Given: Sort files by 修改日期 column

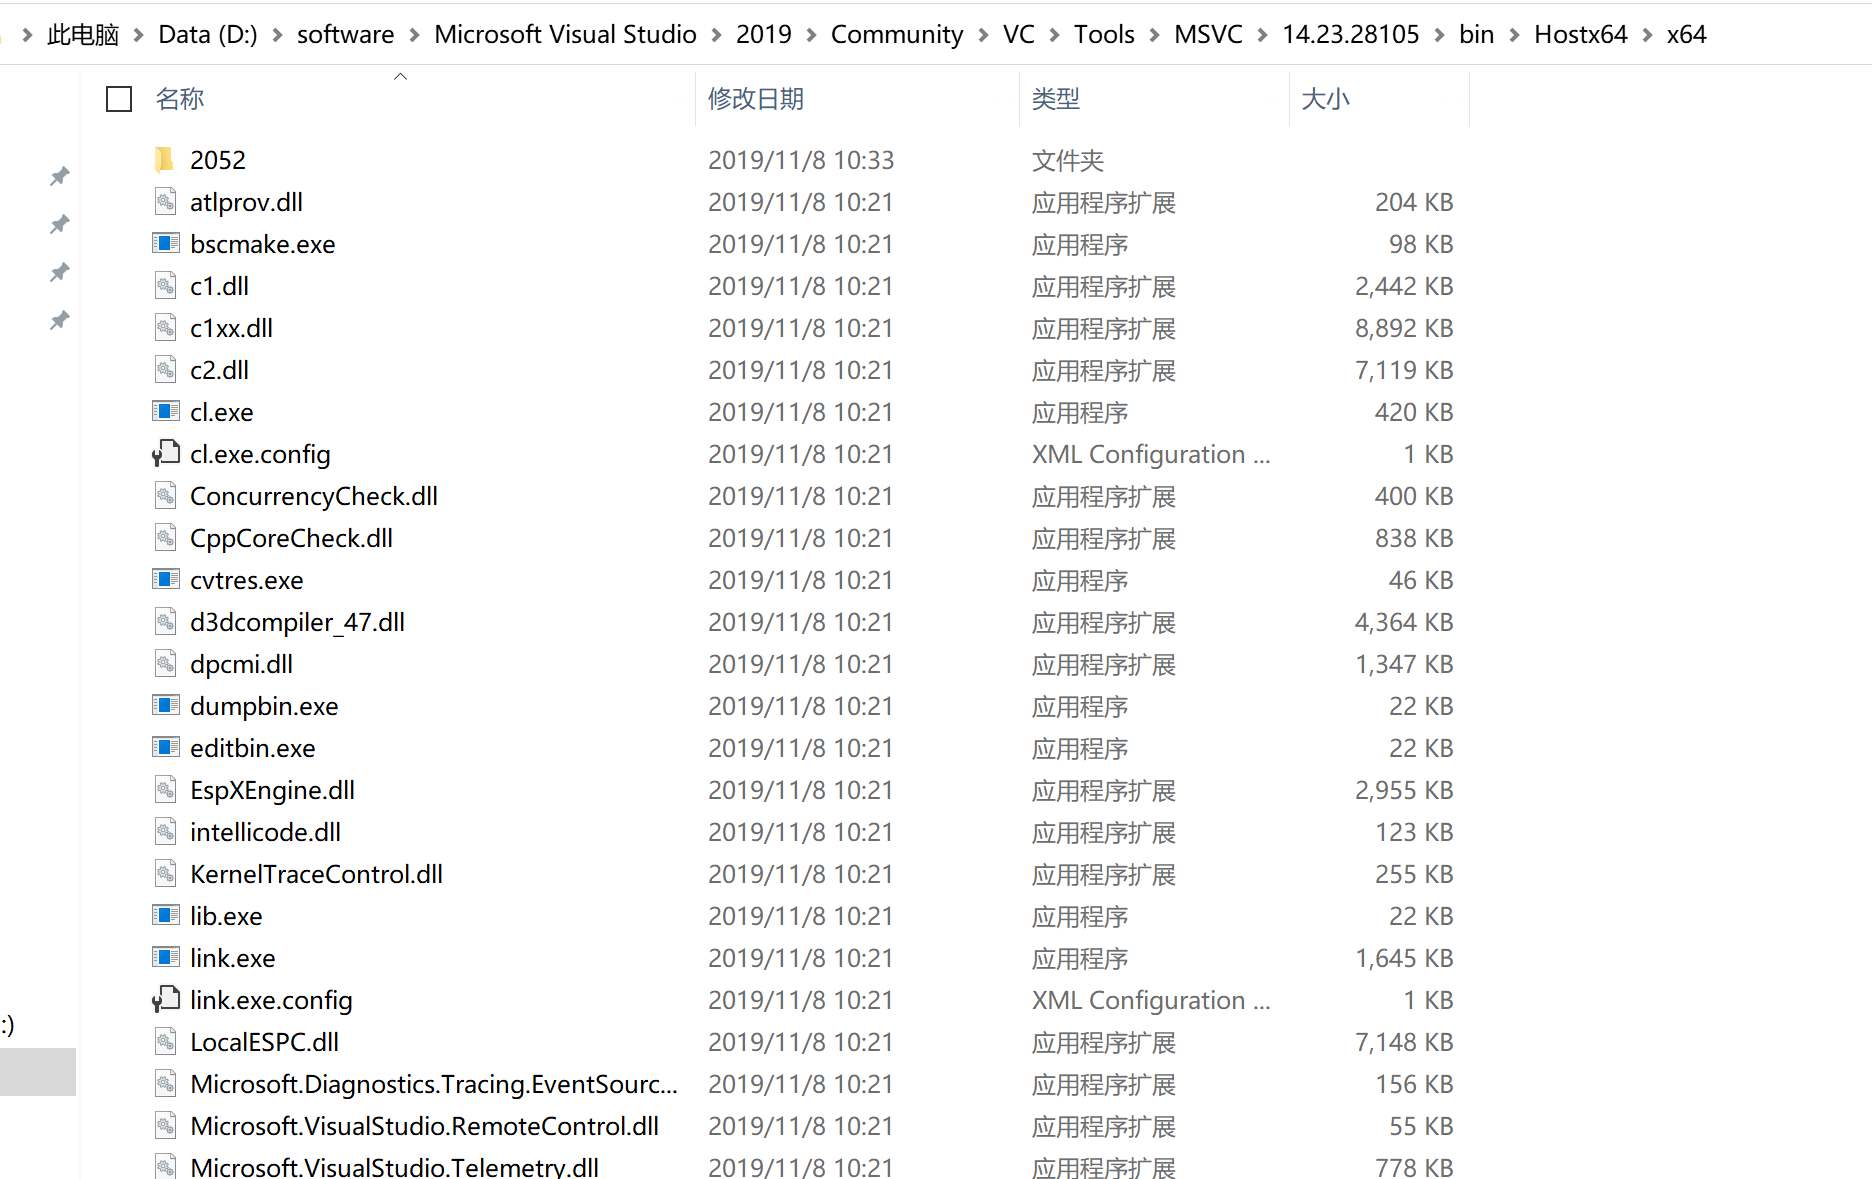Looking at the screenshot, I should (755, 98).
